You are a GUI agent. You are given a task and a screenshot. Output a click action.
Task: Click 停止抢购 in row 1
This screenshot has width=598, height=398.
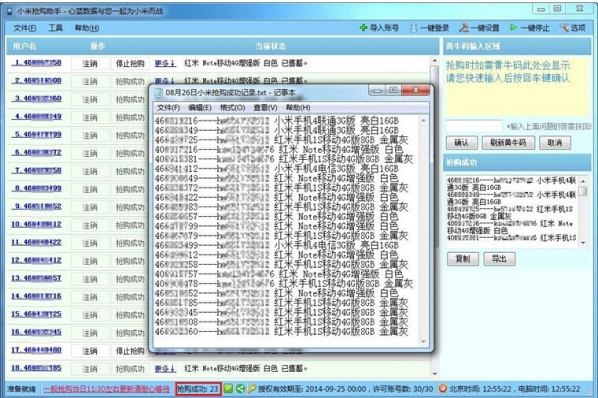(x=130, y=63)
